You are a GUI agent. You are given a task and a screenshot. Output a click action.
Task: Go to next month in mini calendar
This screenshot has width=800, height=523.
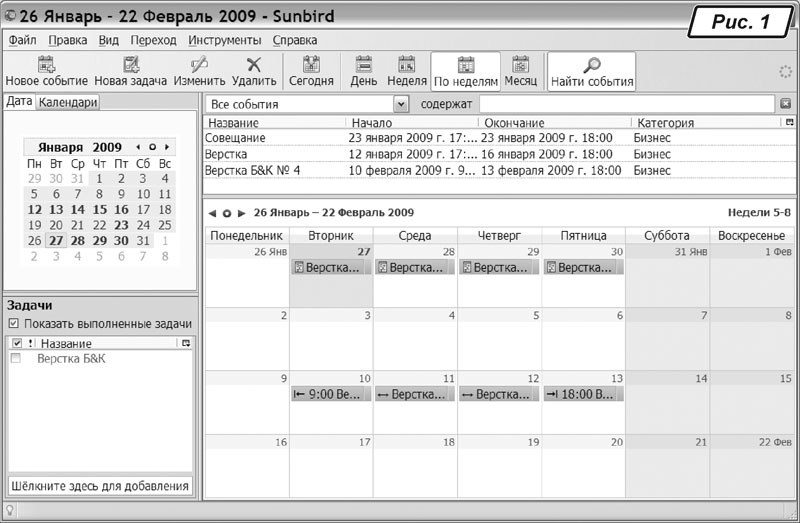(167, 147)
